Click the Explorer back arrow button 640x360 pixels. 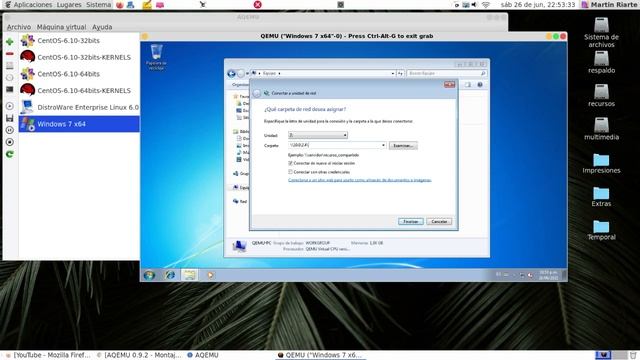click(x=231, y=73)
